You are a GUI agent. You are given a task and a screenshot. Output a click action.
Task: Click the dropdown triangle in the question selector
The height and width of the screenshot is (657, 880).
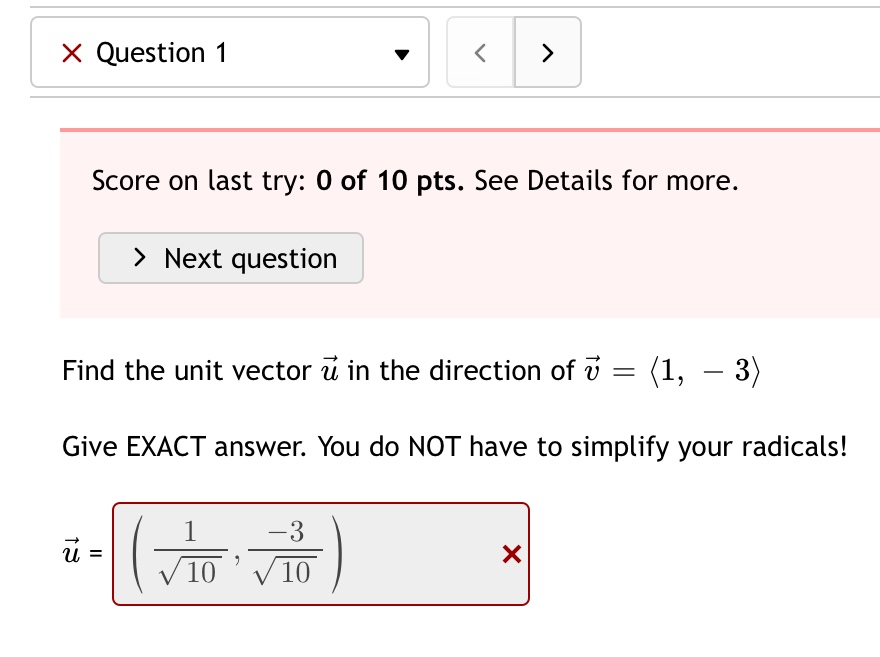400,55
